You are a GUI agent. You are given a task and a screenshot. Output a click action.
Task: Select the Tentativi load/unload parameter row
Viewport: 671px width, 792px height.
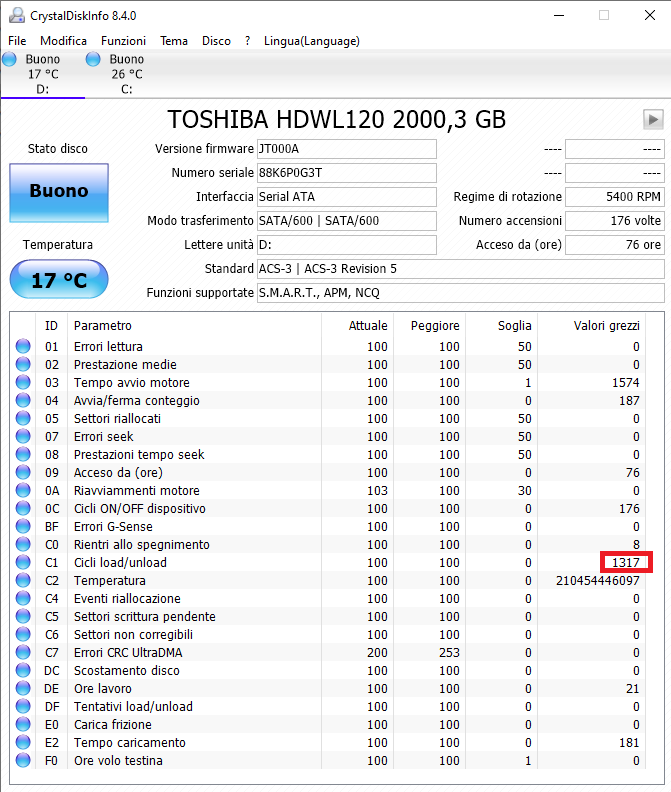[327, 706]
